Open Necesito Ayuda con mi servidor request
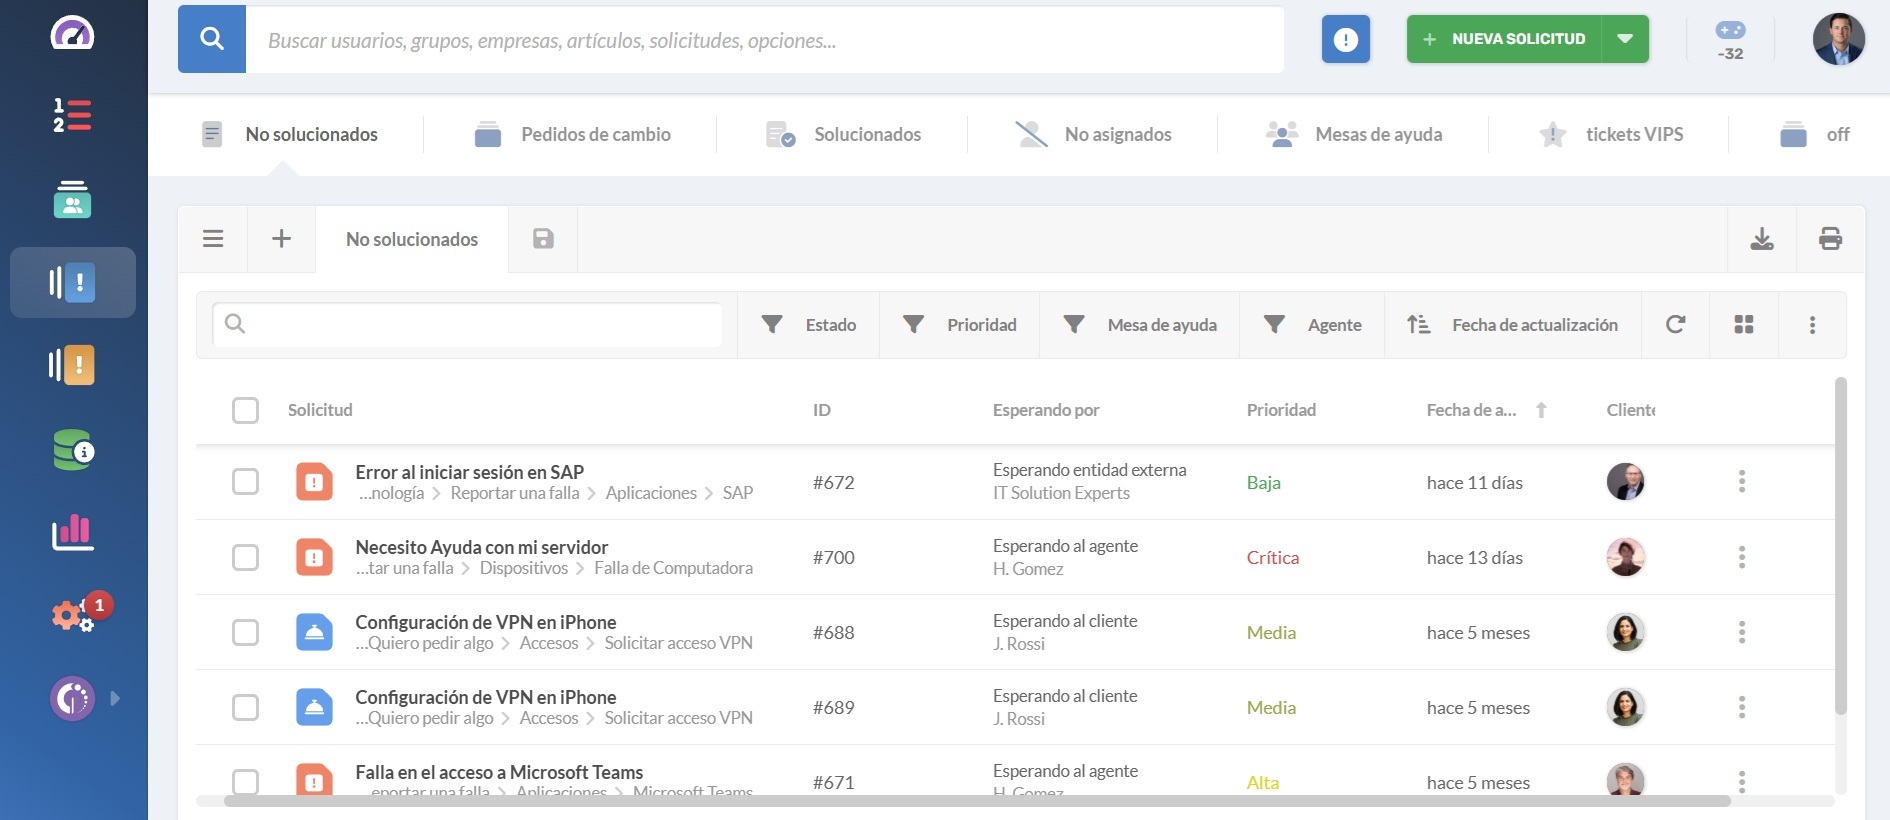Image resolution: width=1890 pixels, height=820 pixels. pos(481,547)
